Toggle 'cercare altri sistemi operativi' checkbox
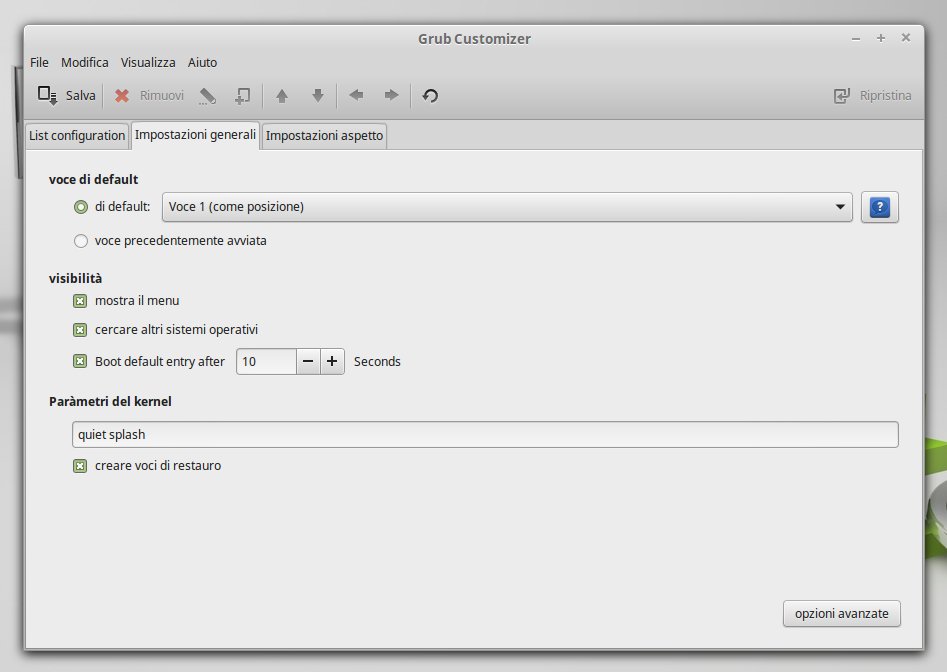Image resolution: width=947 pixels, height=672 pixels. click(x=80, y=330)
